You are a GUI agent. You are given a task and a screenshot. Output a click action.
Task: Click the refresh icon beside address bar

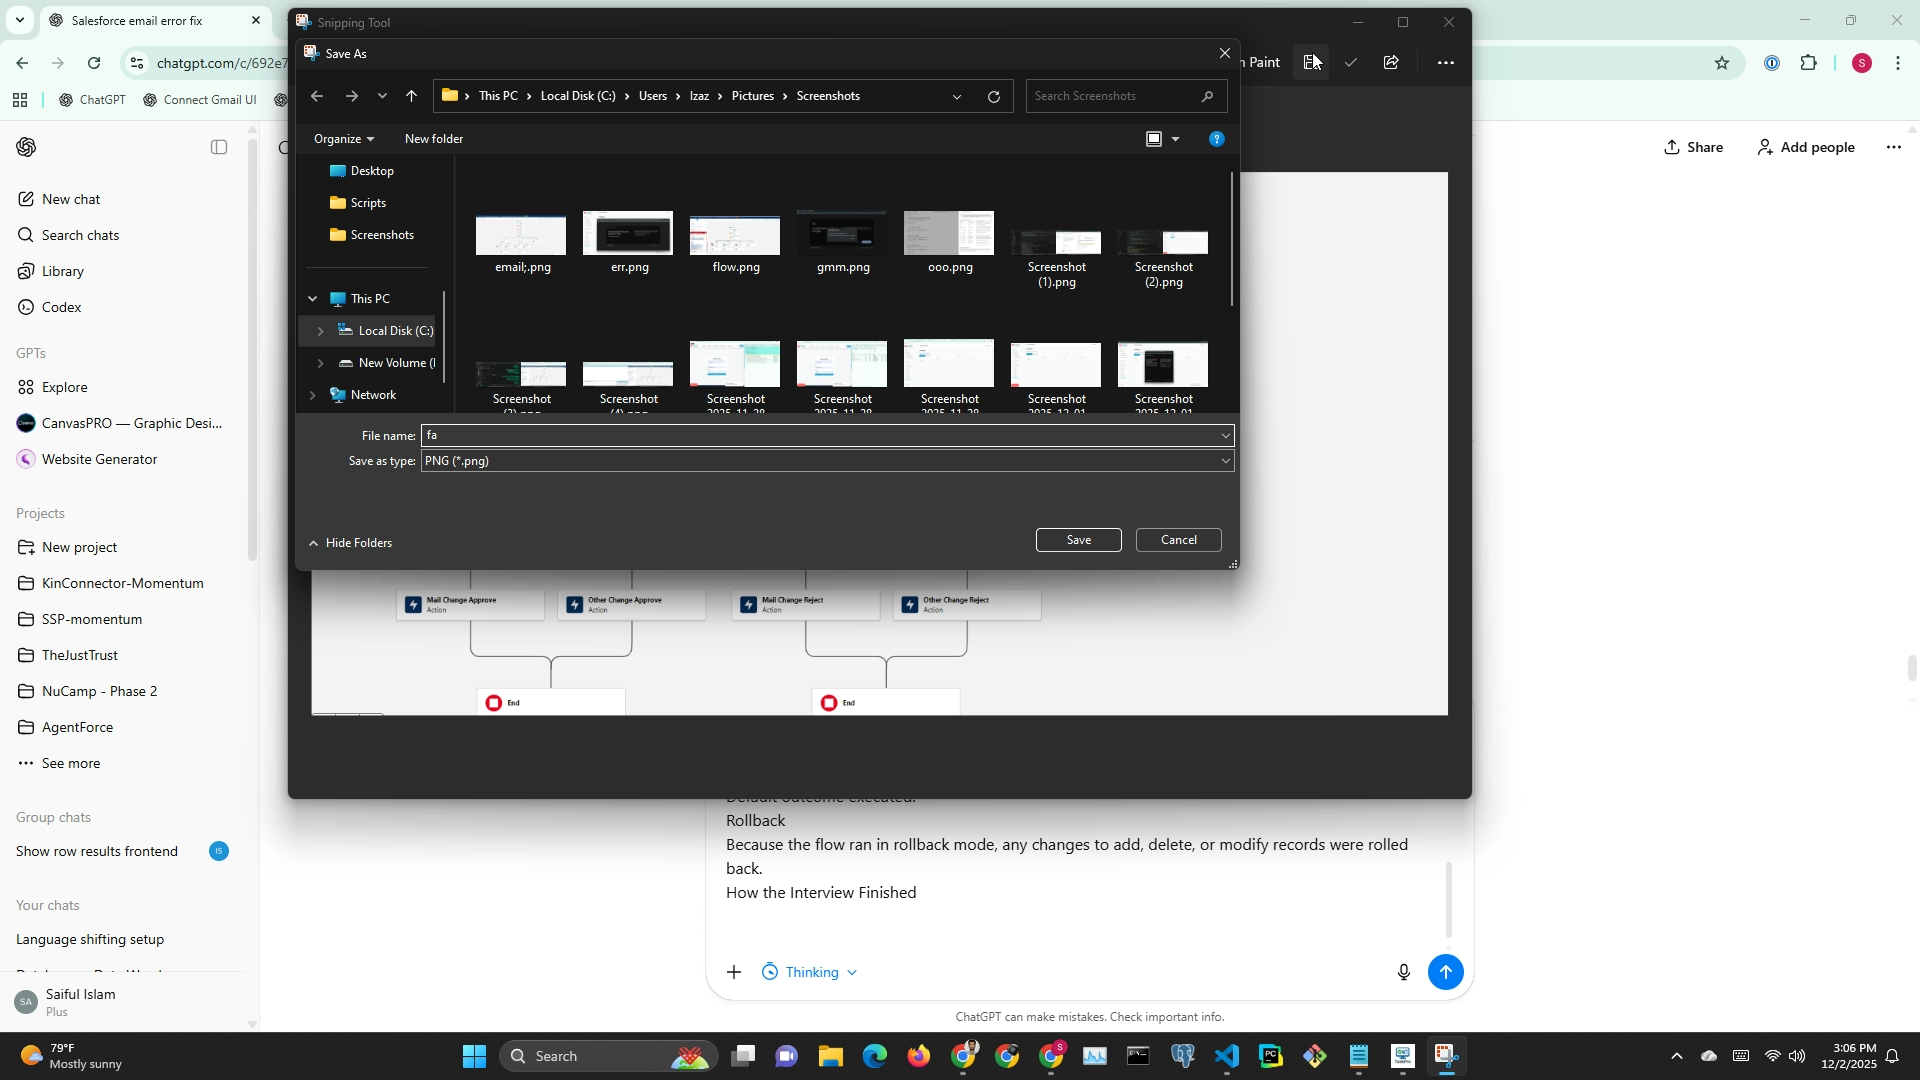click(993, 97)
